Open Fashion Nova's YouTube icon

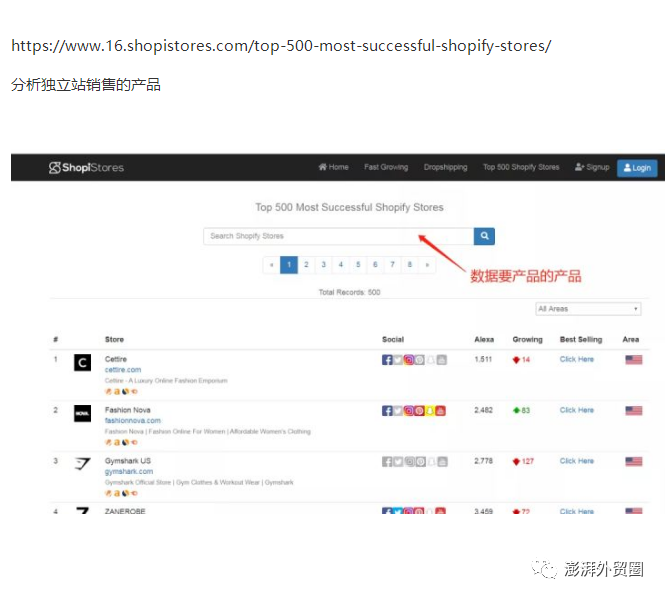tap(441, 411)
